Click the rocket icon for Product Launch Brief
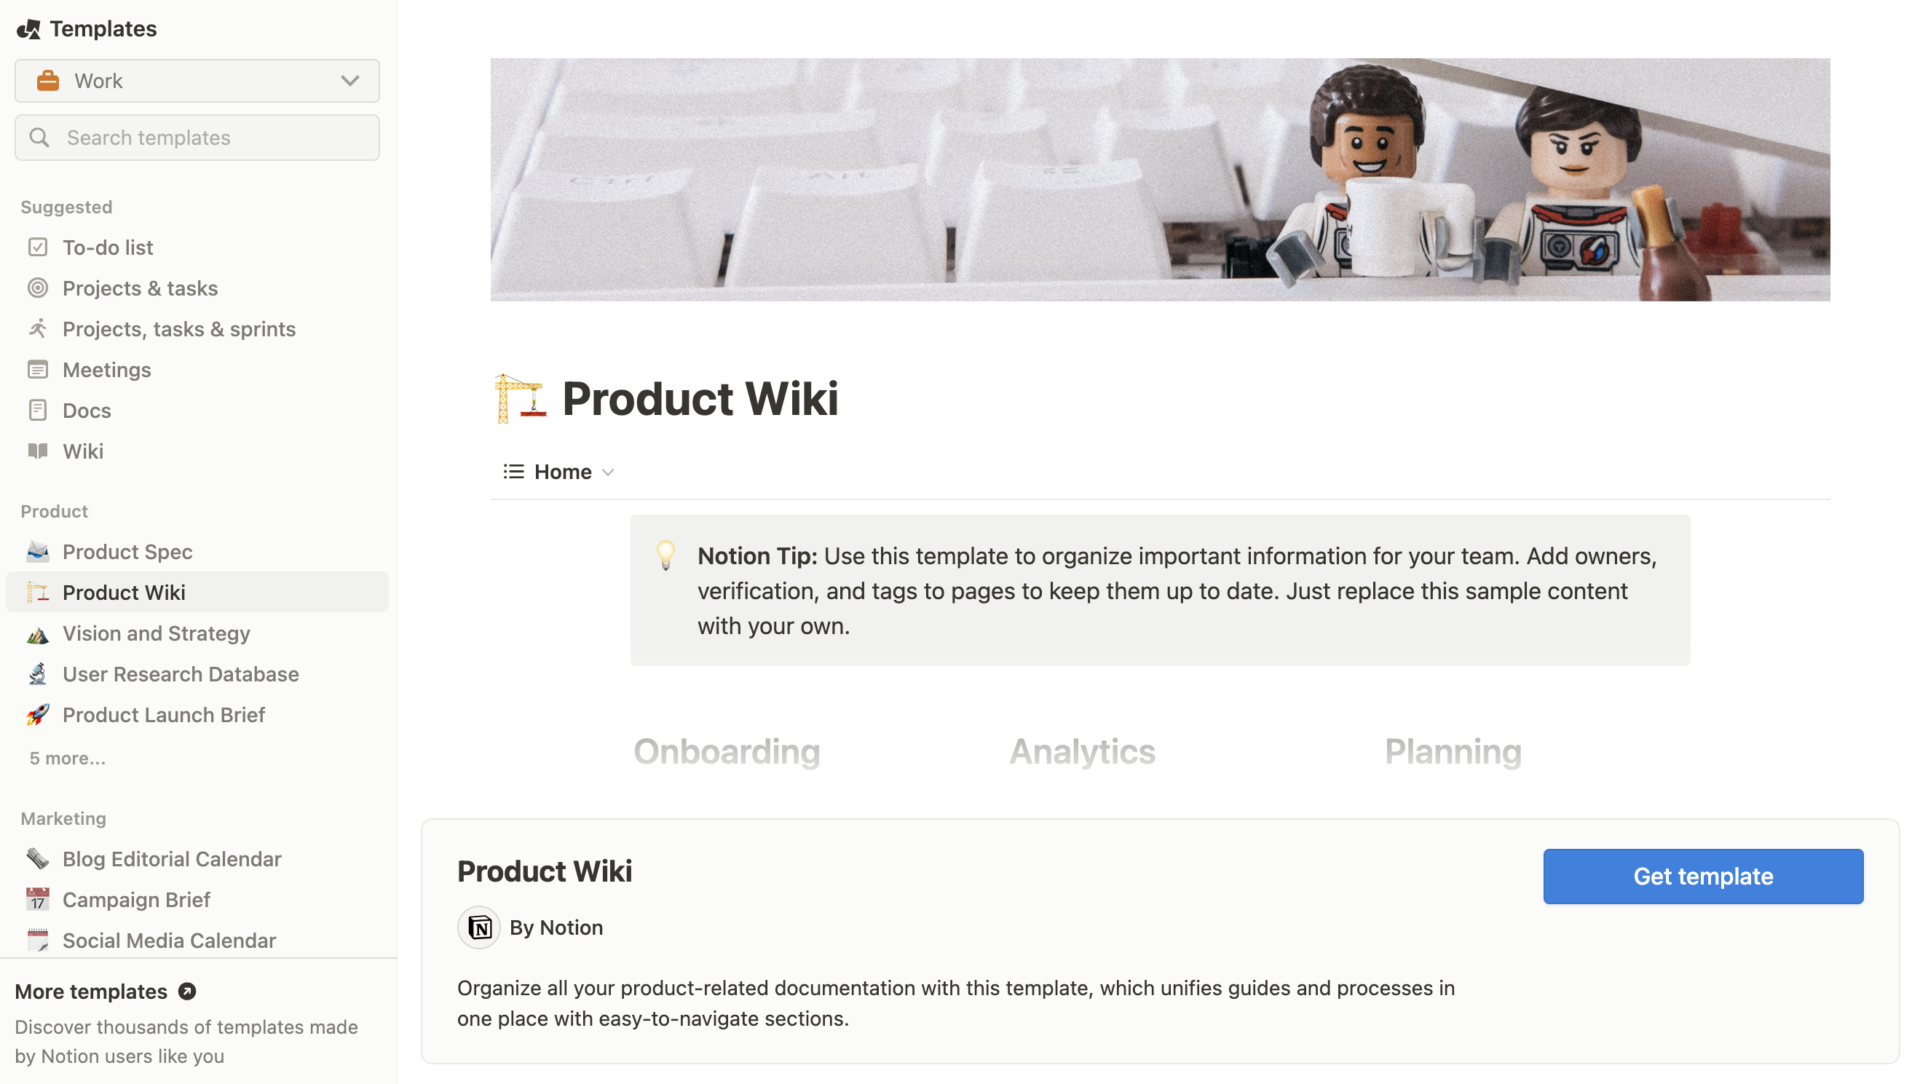Viewport: 1920px width, 1084px height. tap(37, 714)
